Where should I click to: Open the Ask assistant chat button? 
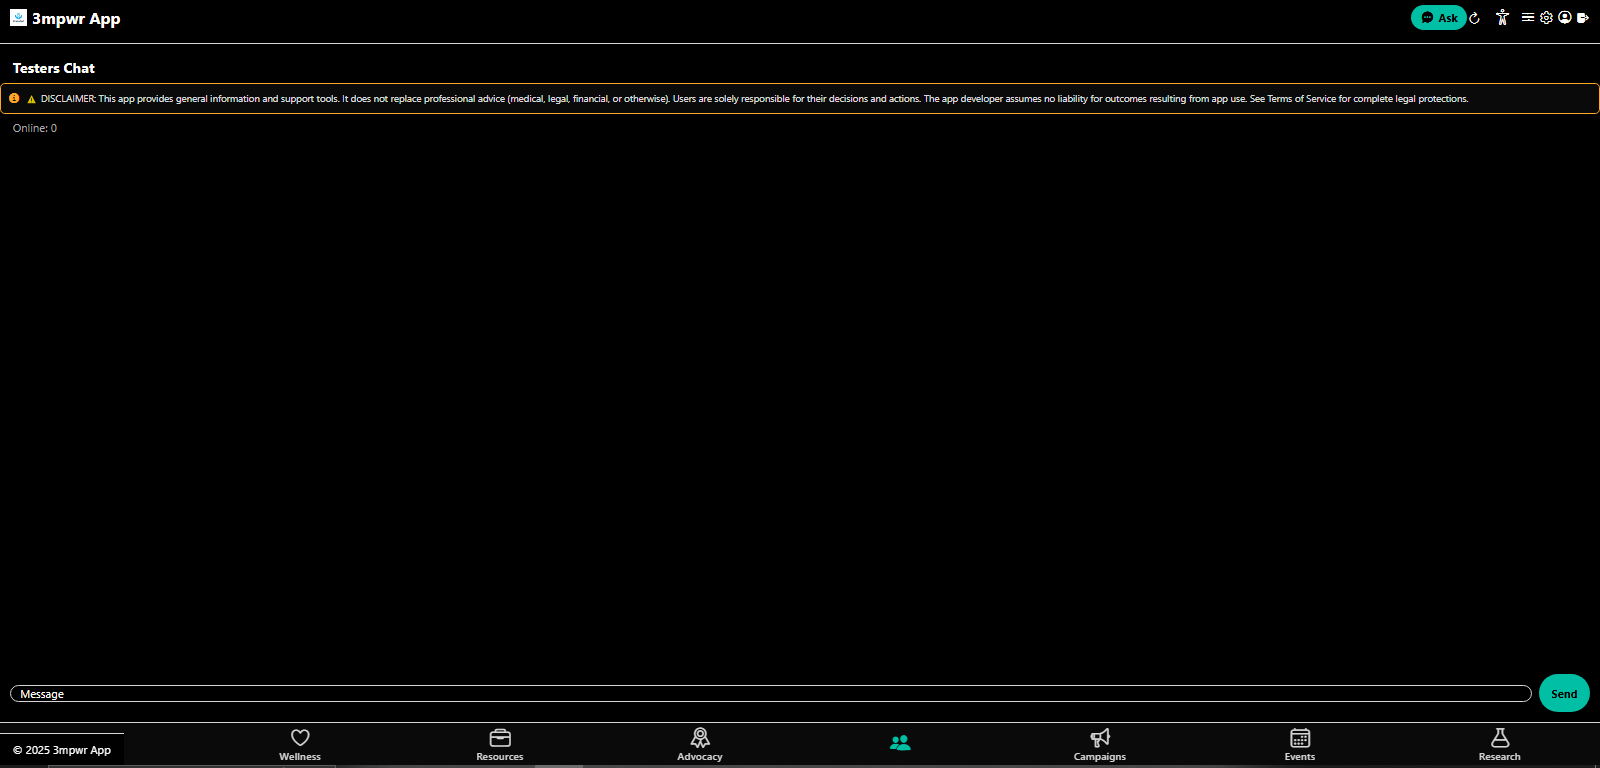[x=1438, y=17]
